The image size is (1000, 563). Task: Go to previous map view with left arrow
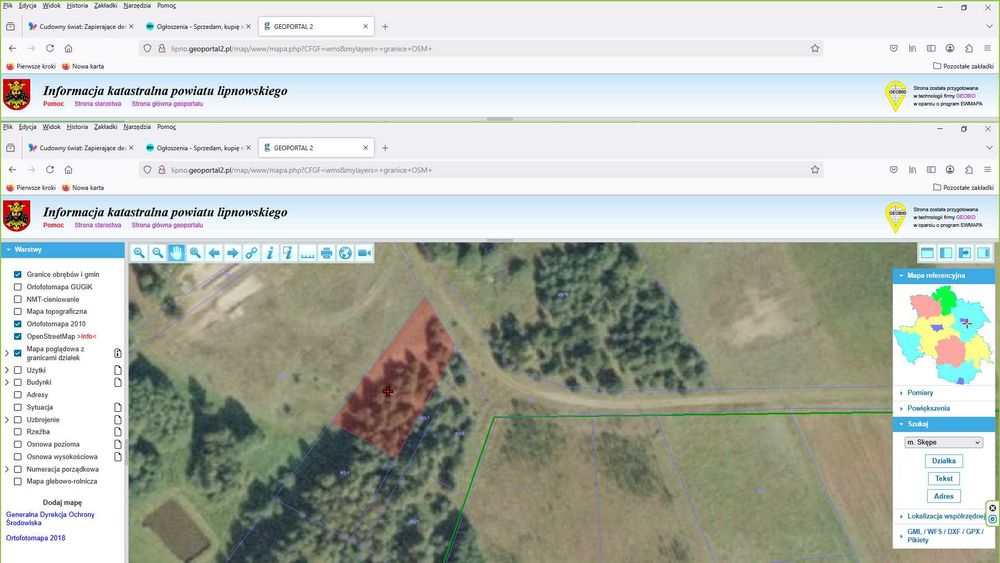[x=214, y=253]
